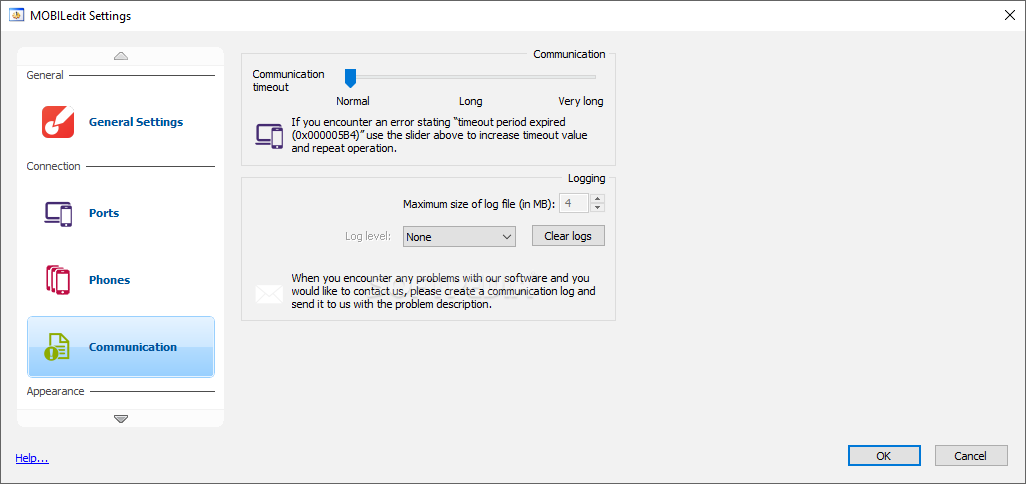Decrease maximum log file size
The width and height of the screenshot is (1026, 484).
(597, 208)
